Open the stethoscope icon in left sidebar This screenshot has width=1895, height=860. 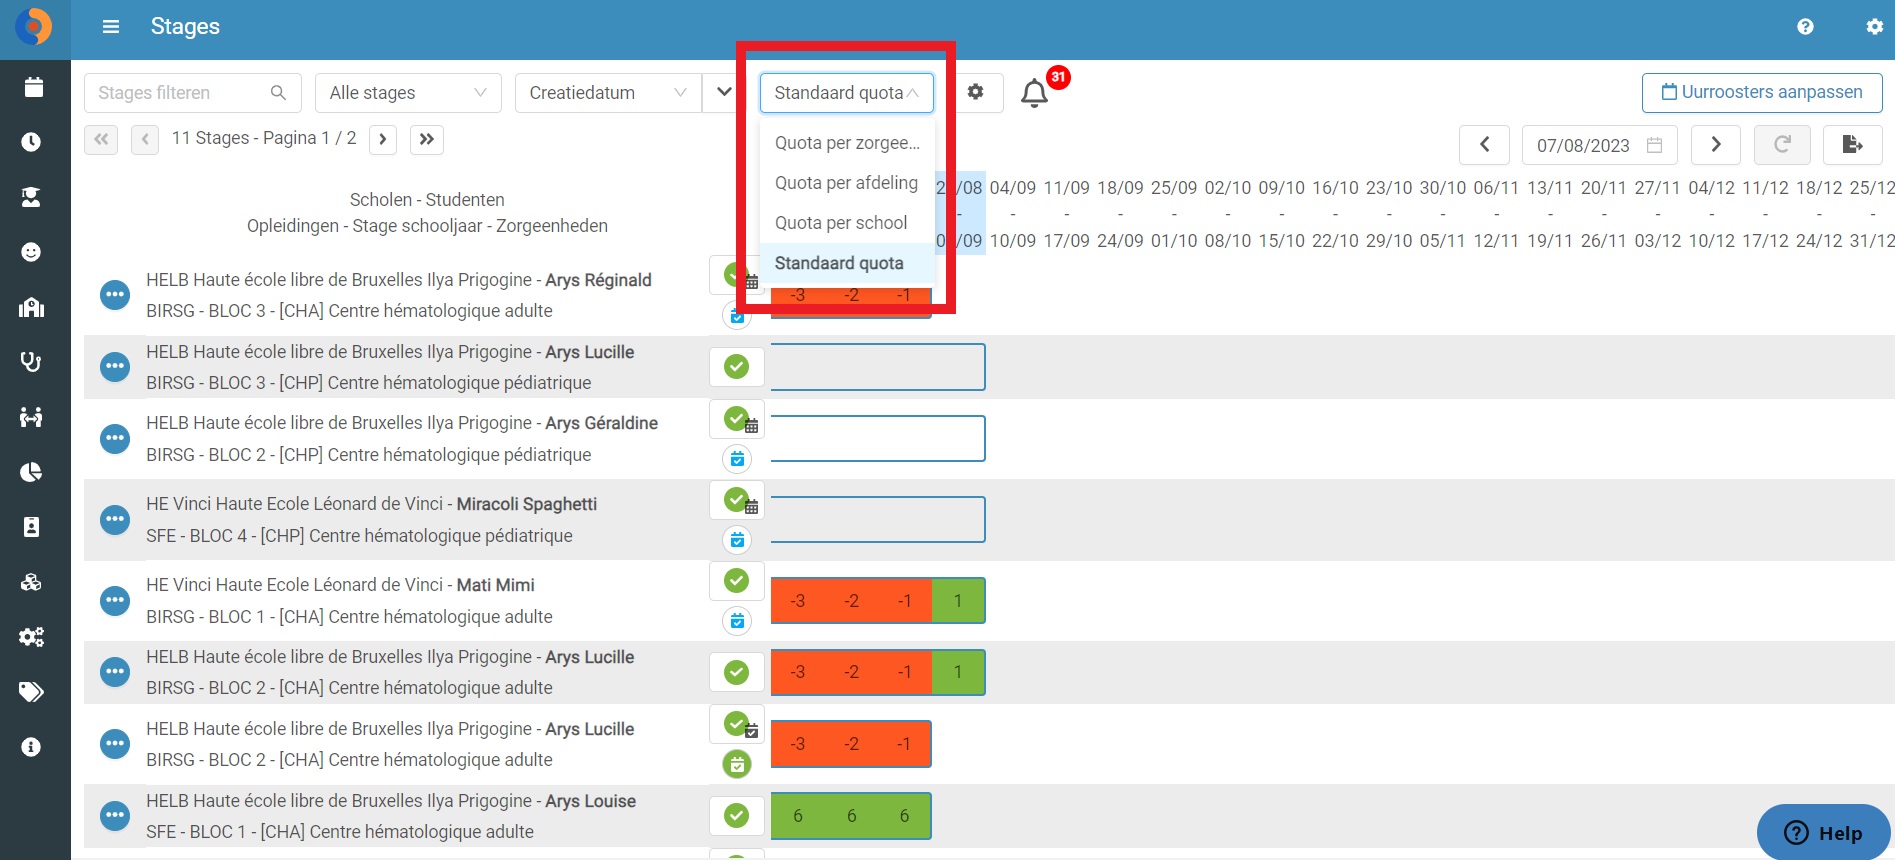[31, 362]
